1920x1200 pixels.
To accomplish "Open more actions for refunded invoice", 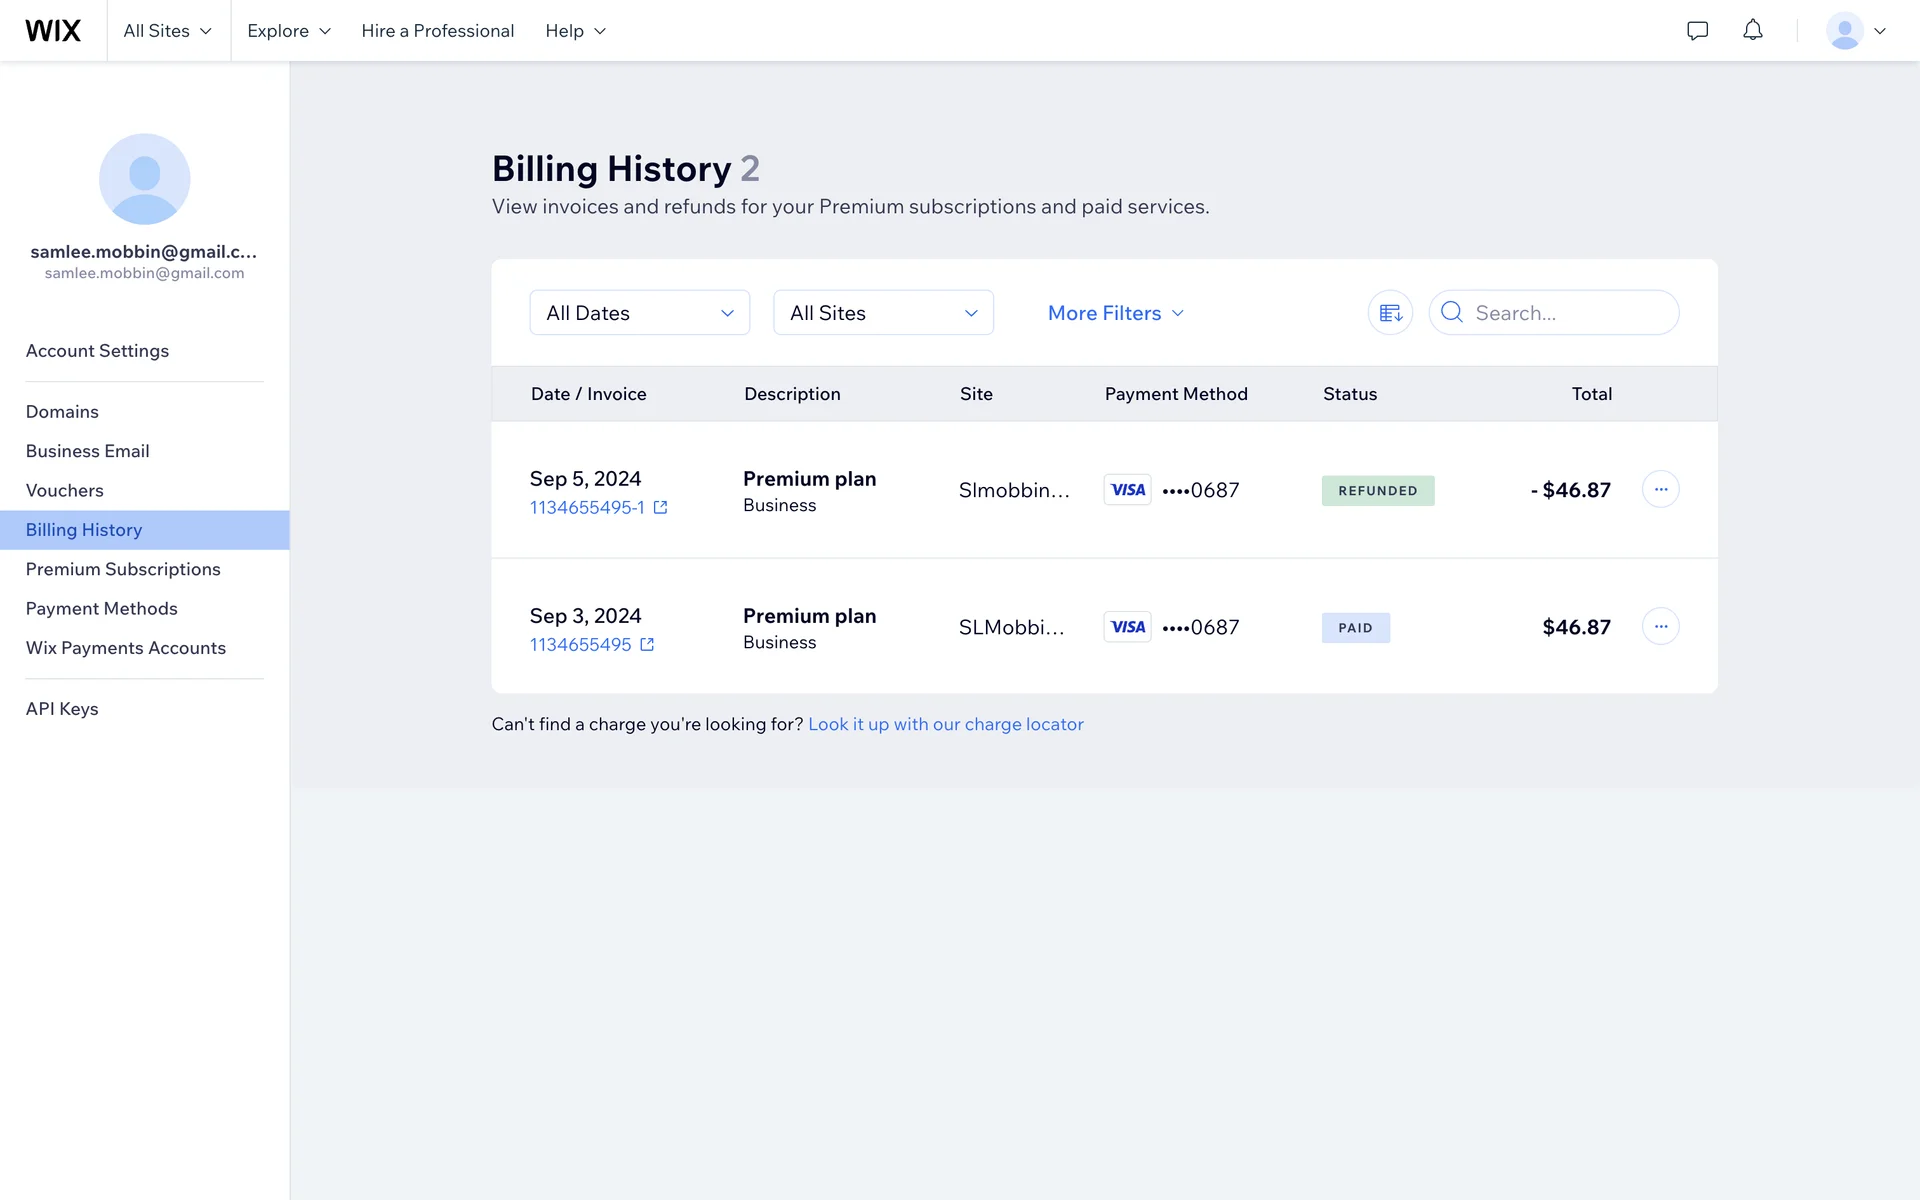I will (x=1660, y=489).
